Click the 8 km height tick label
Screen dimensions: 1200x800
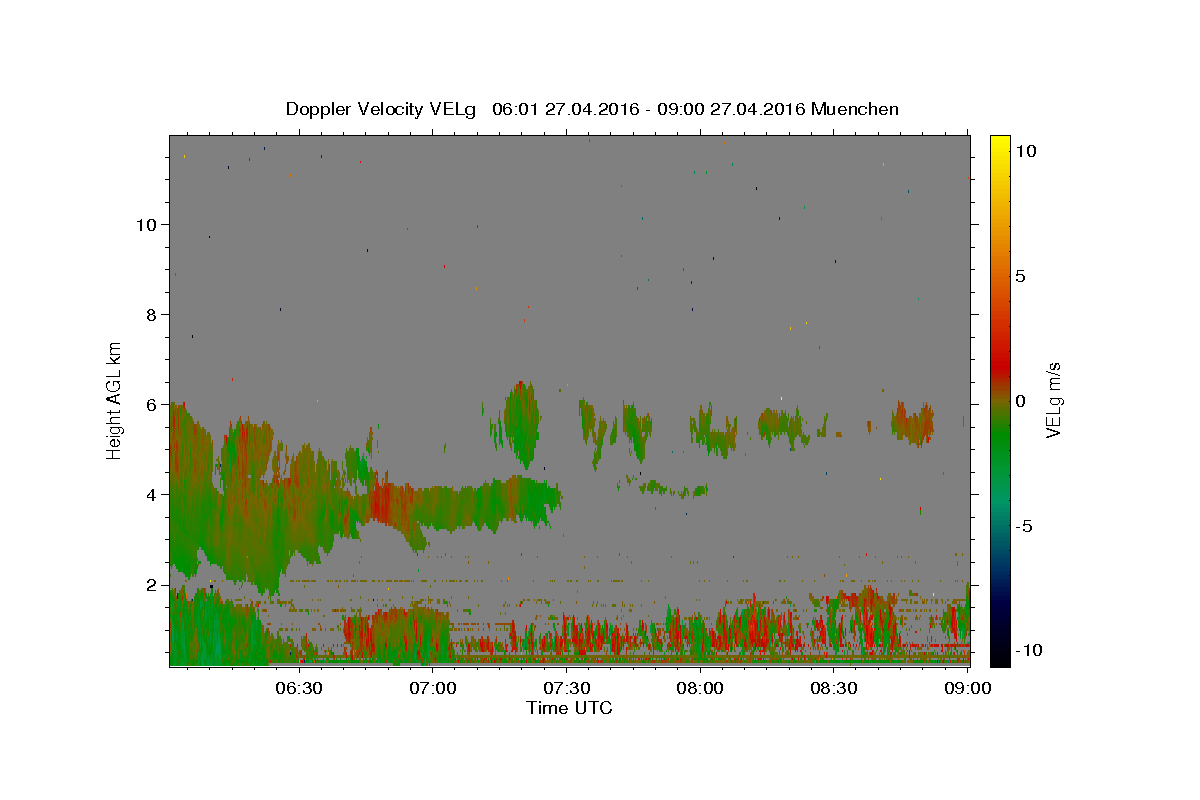click(x=151, y=314)
